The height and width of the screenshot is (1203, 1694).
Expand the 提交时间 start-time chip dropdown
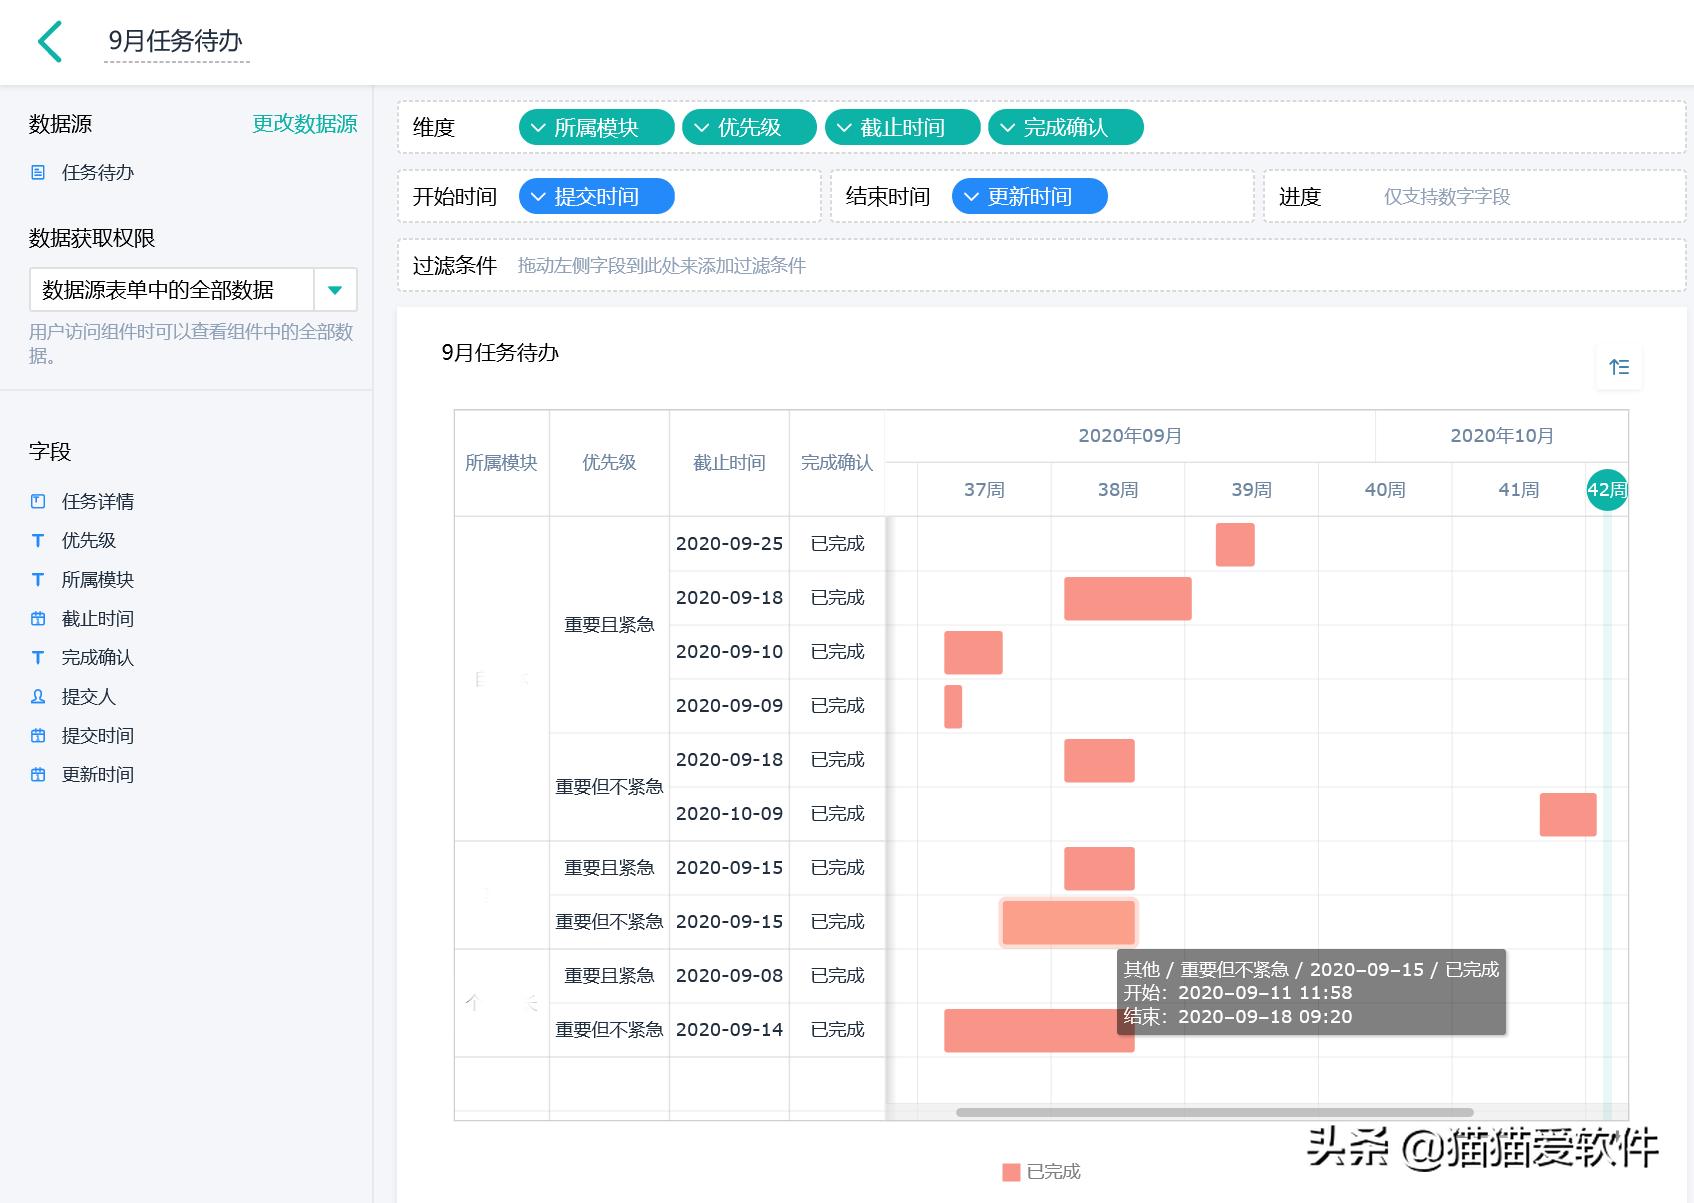[x=537, y=196]
